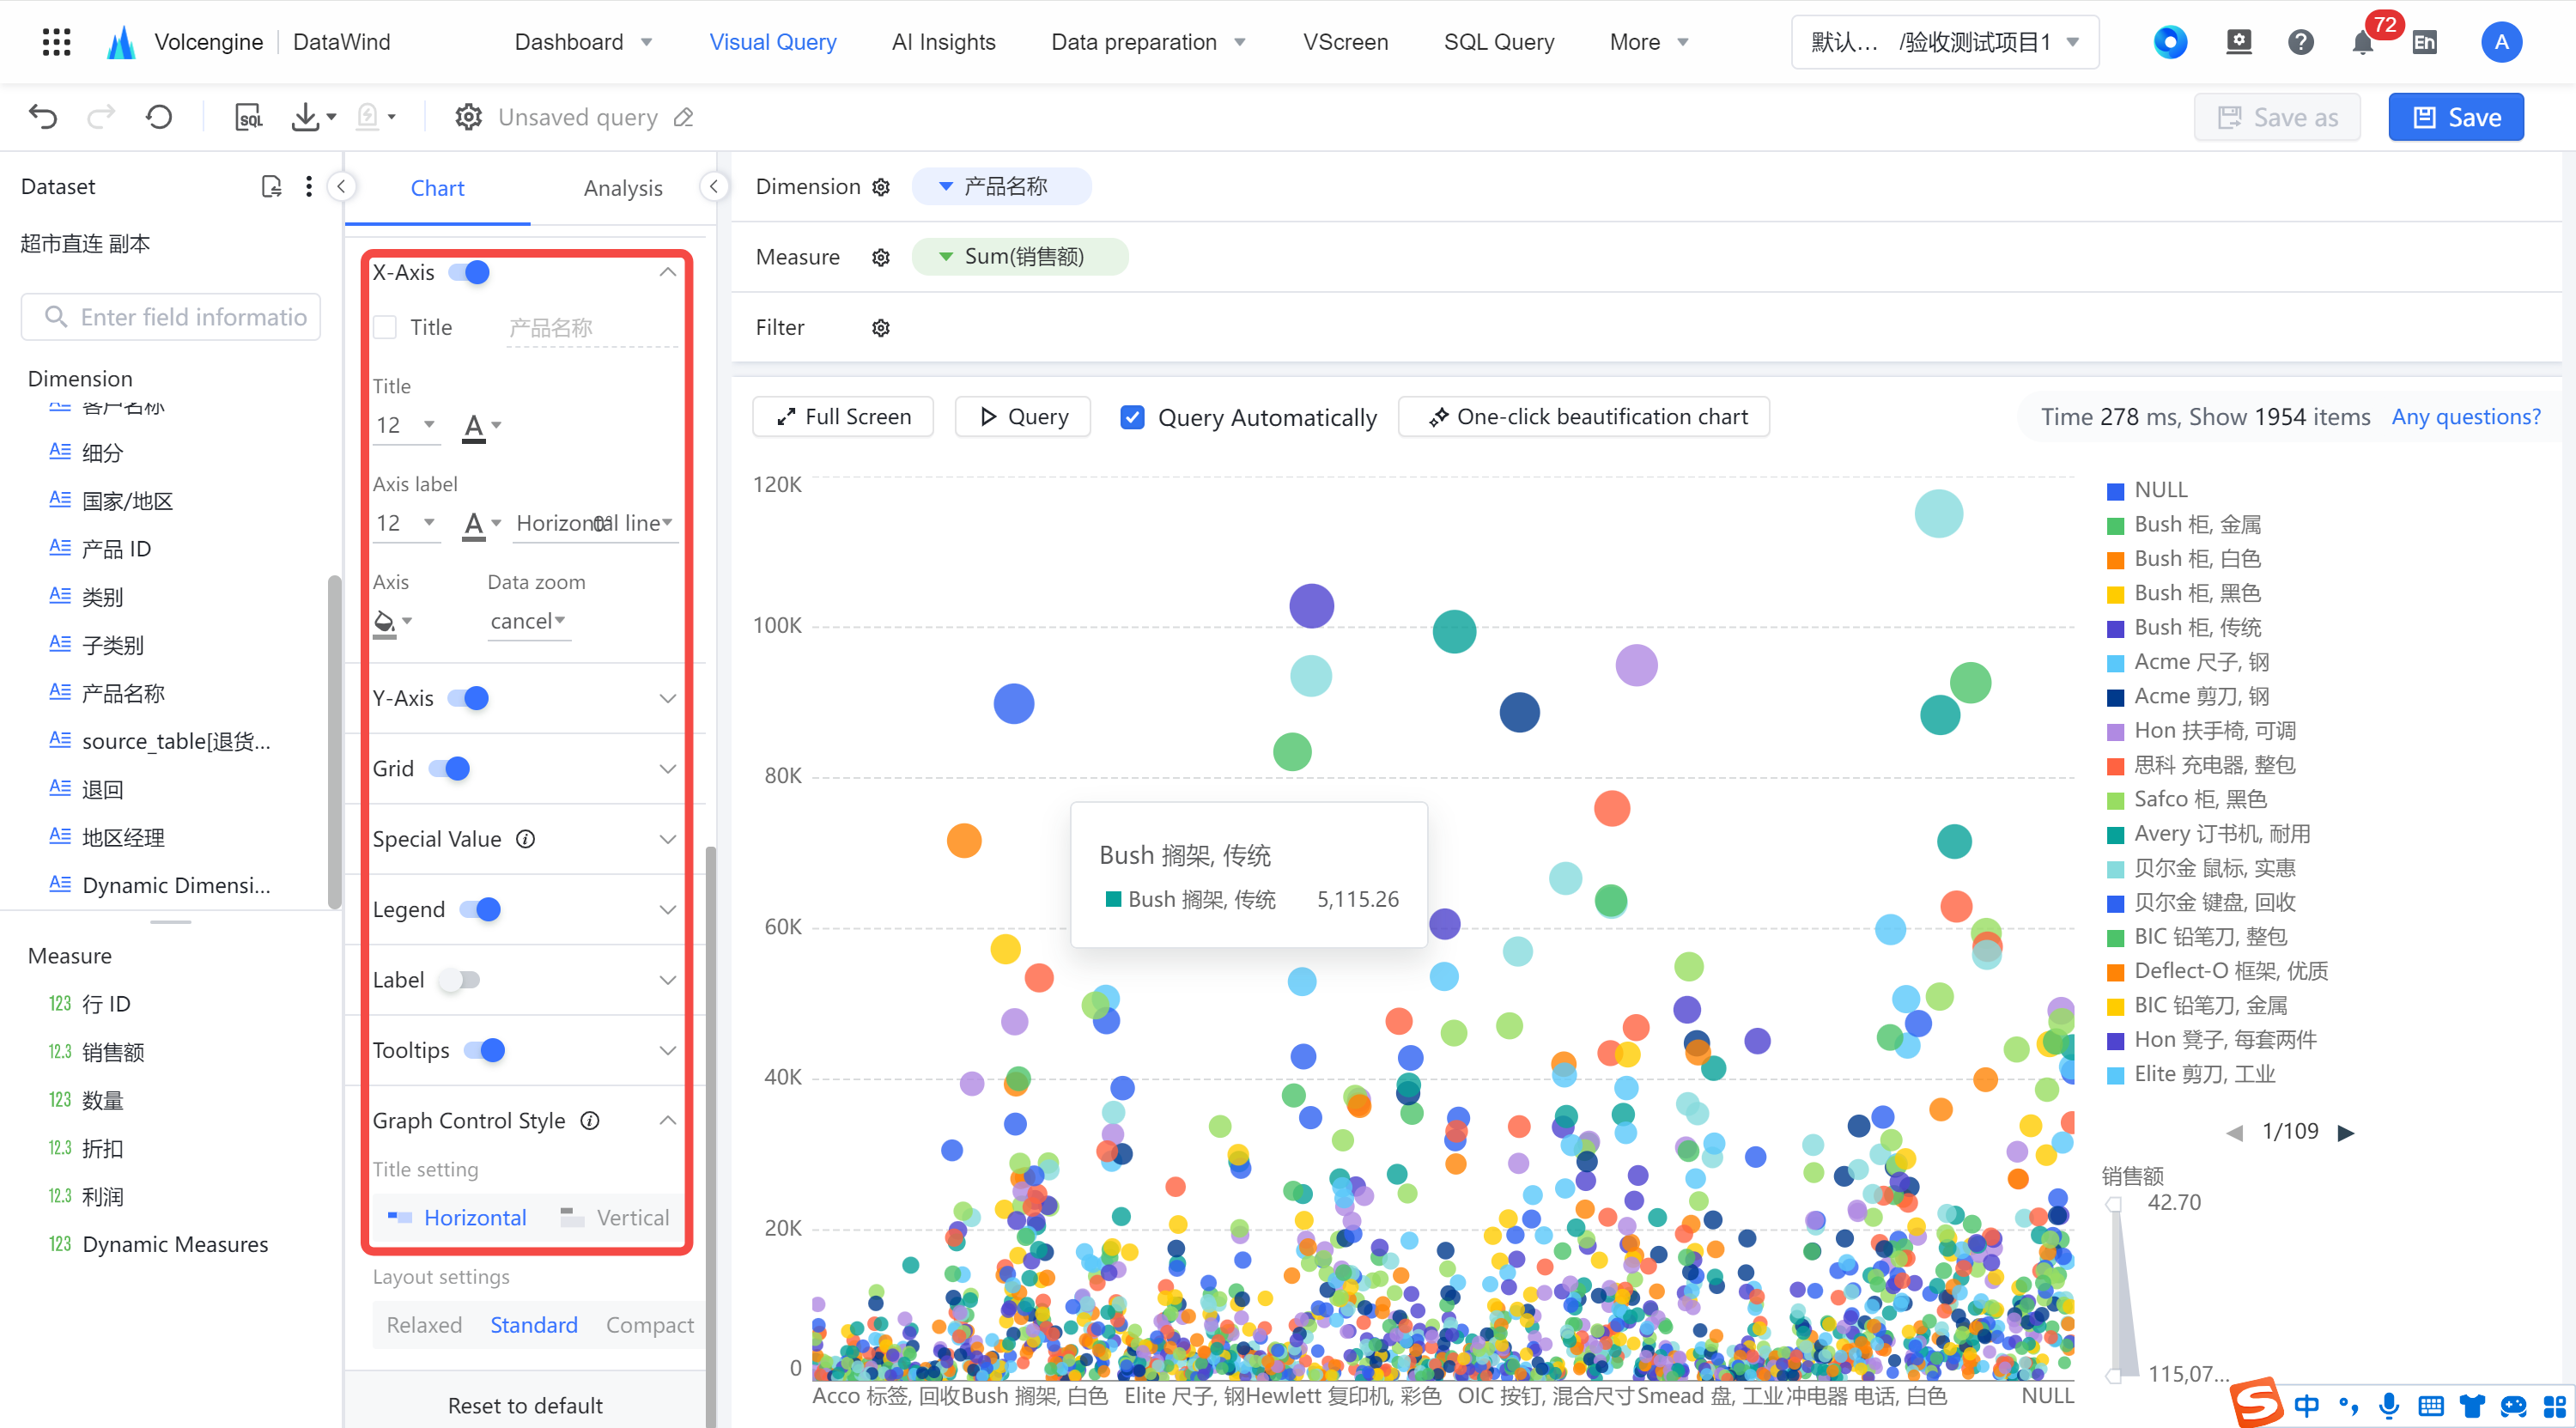Click the refresh icon in toolbar
This screenshot has width=2576, height=1428.
click(159, 117)
